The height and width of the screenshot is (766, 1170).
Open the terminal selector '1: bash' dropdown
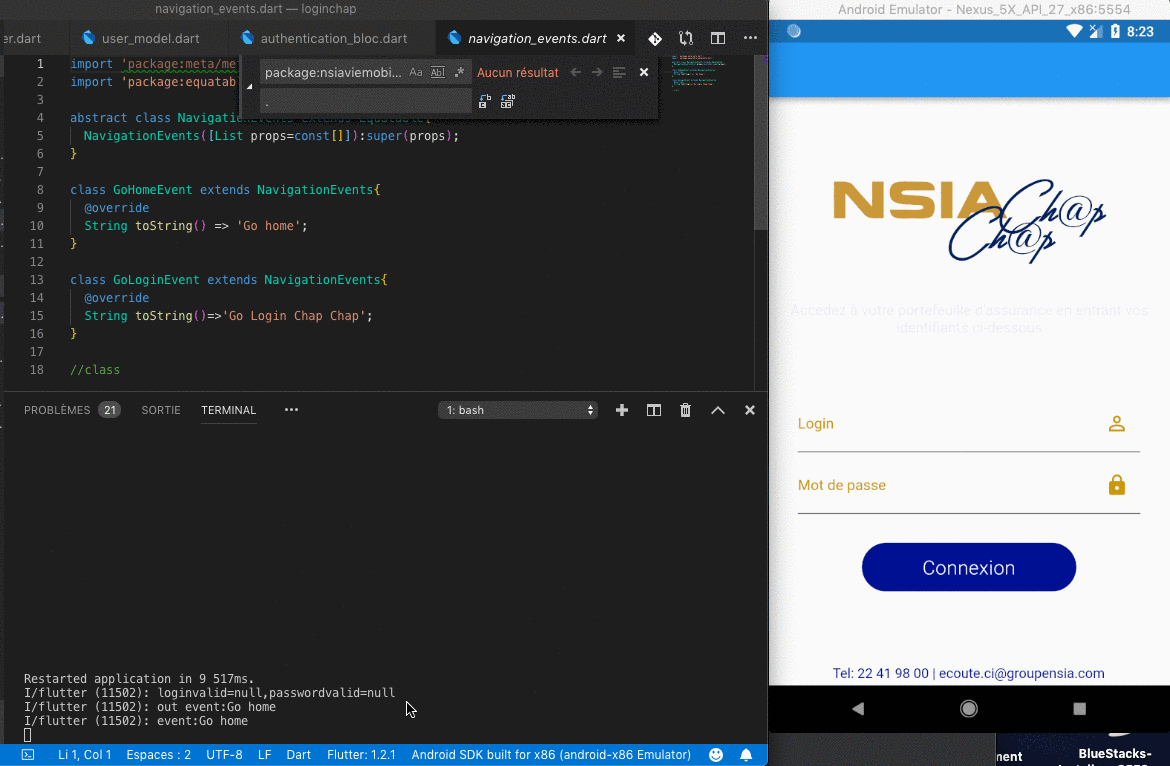click(x=518, y=410)
